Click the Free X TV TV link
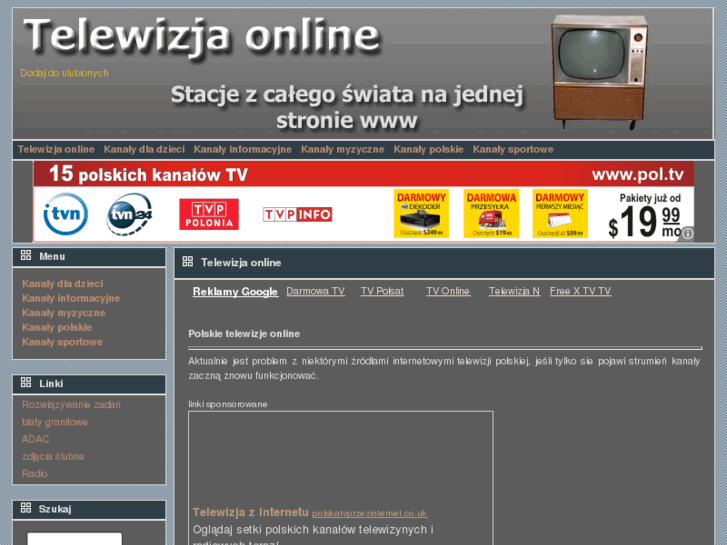 click(580, 291)
